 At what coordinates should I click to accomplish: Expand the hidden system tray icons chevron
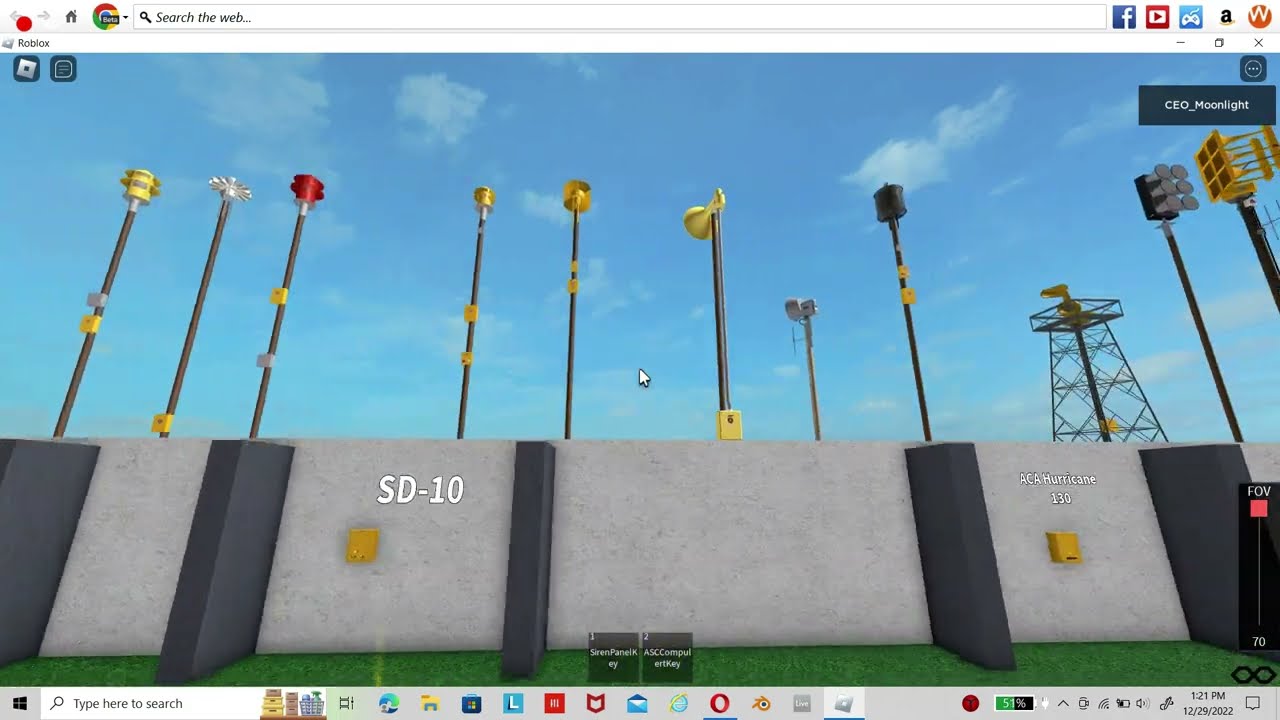(1063, 703)
